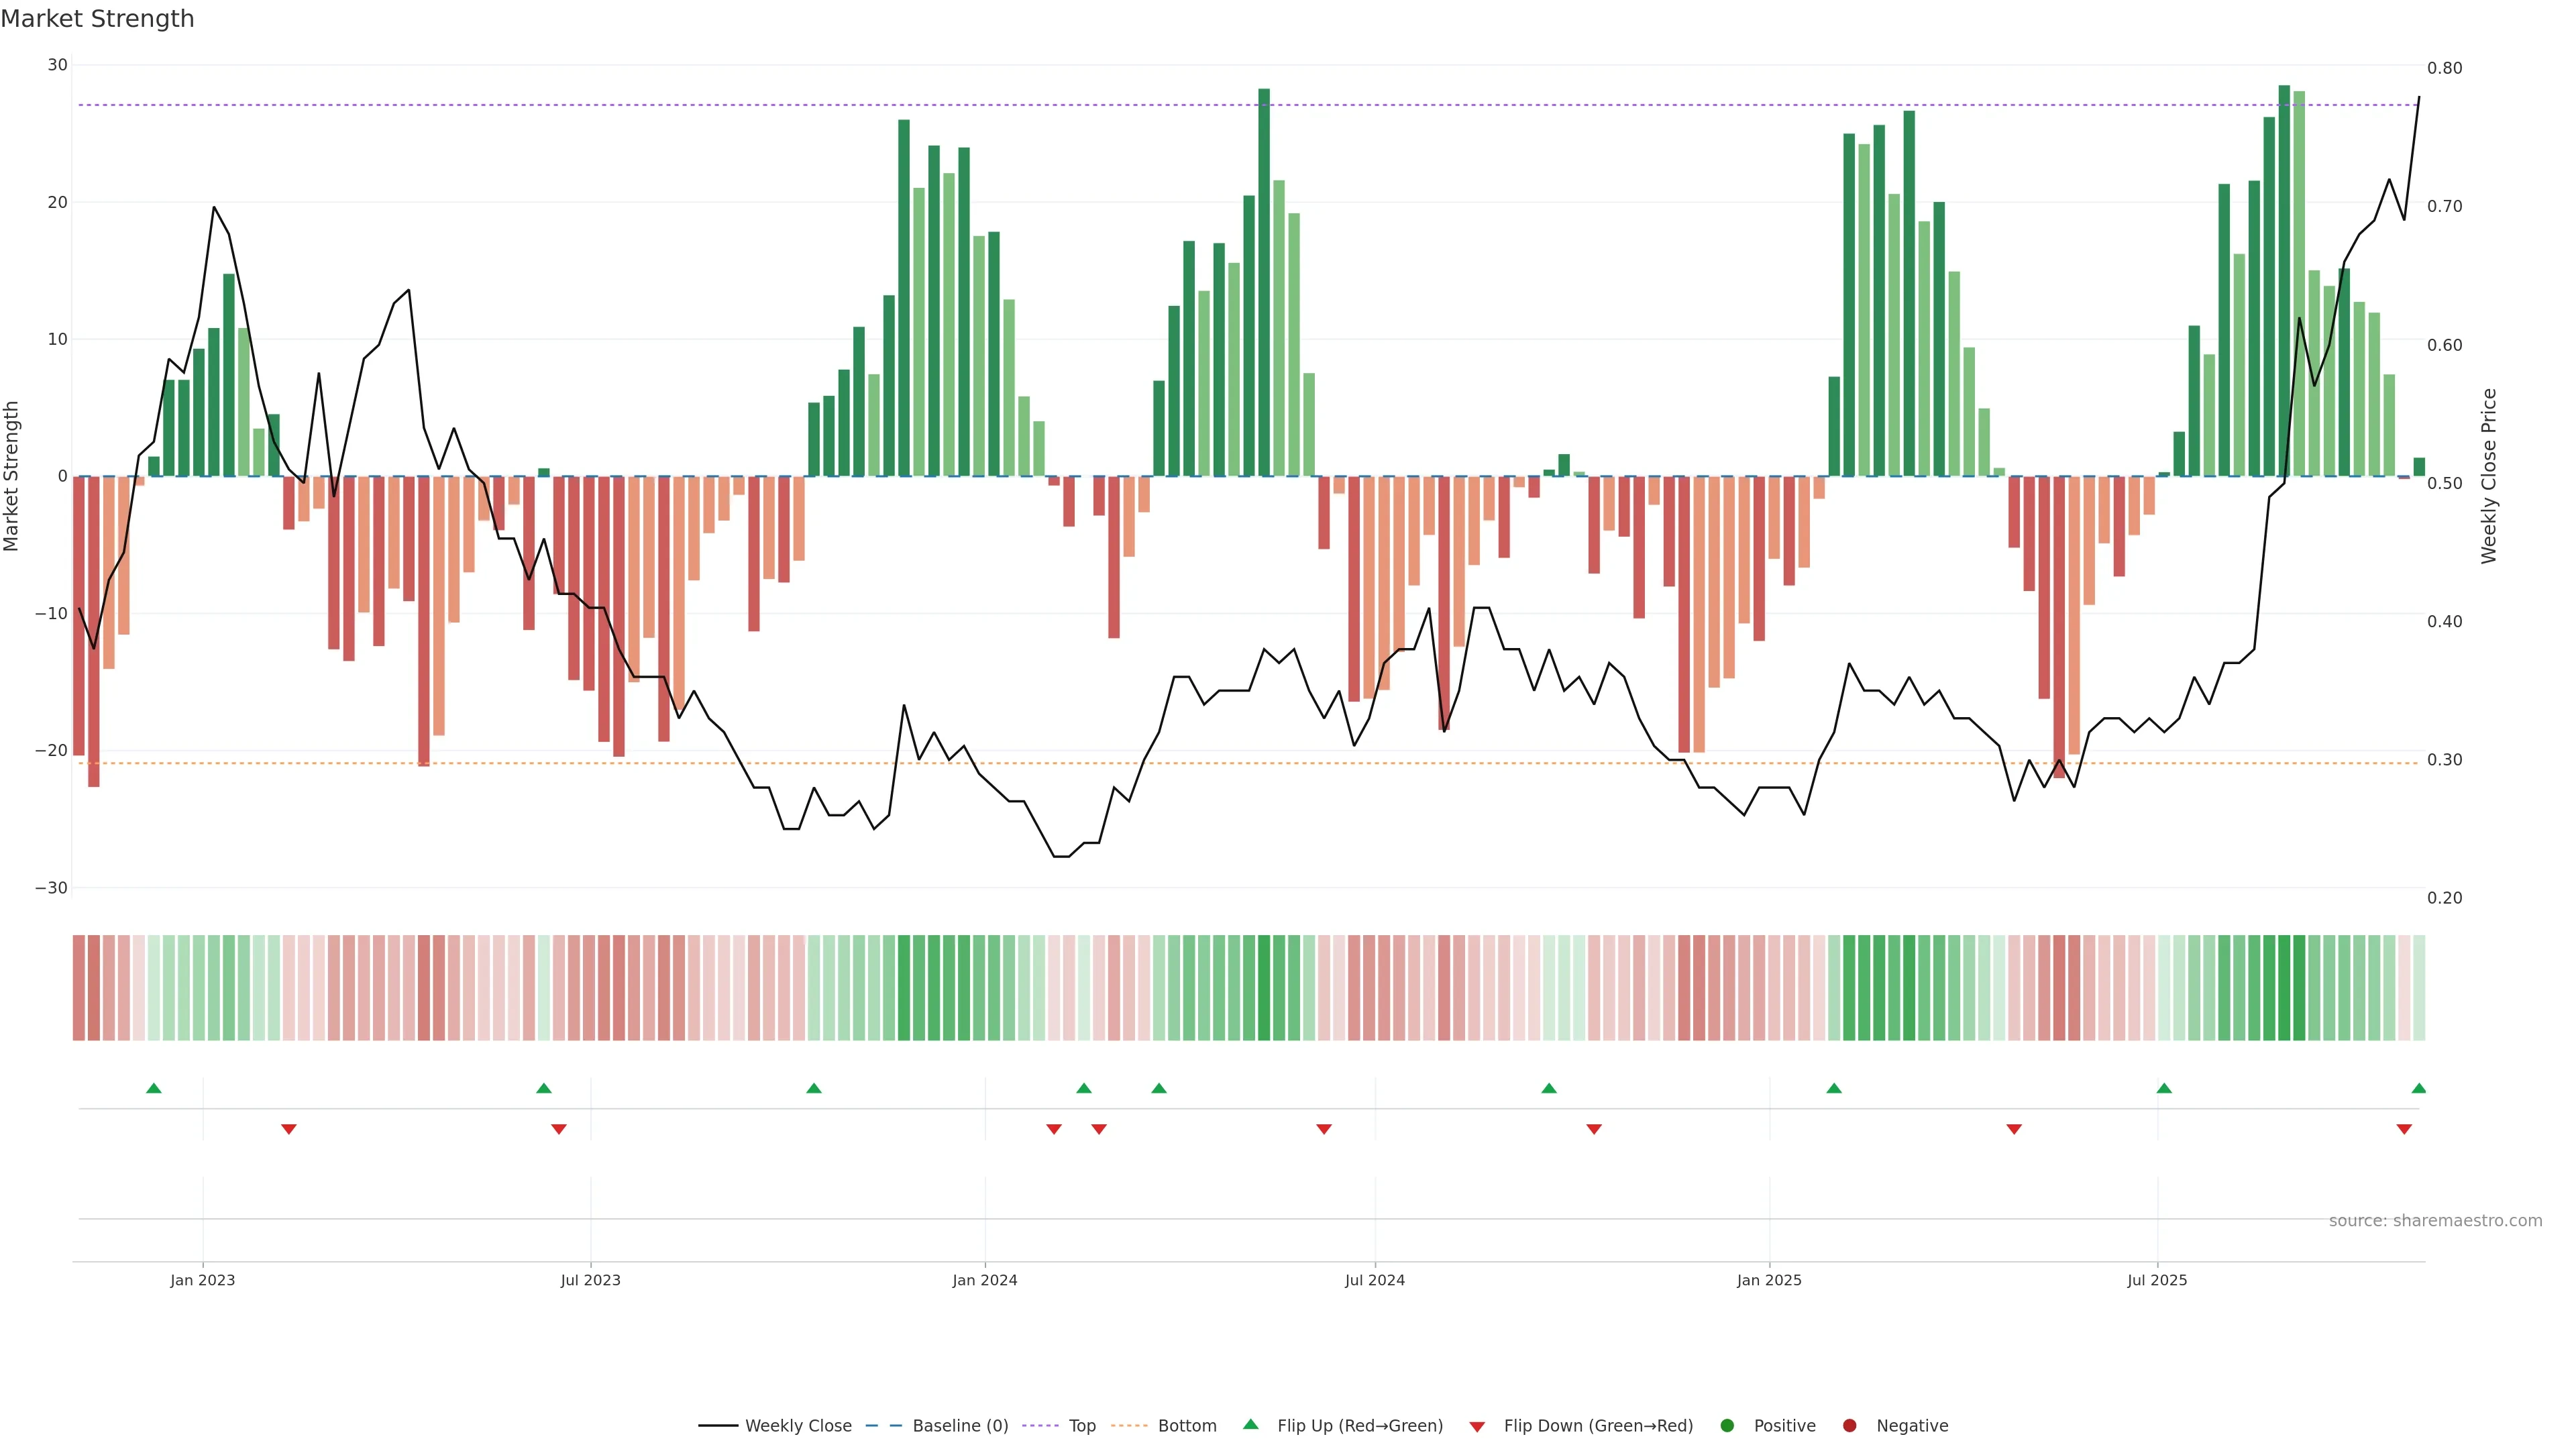2576x1449 pixels.
Task: Click the Weekly Close Price axis title
Action: [2489, 476]
